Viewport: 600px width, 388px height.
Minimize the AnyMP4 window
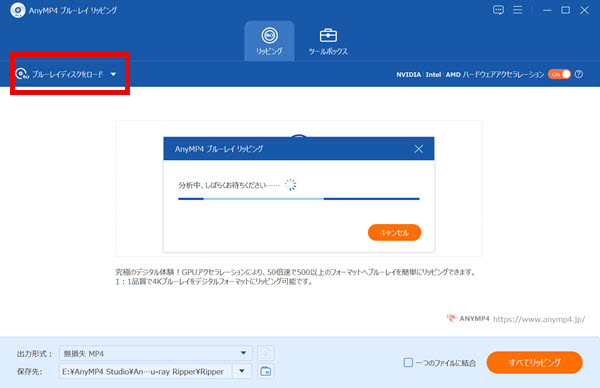pyautogui.click(x=547, y=10)
